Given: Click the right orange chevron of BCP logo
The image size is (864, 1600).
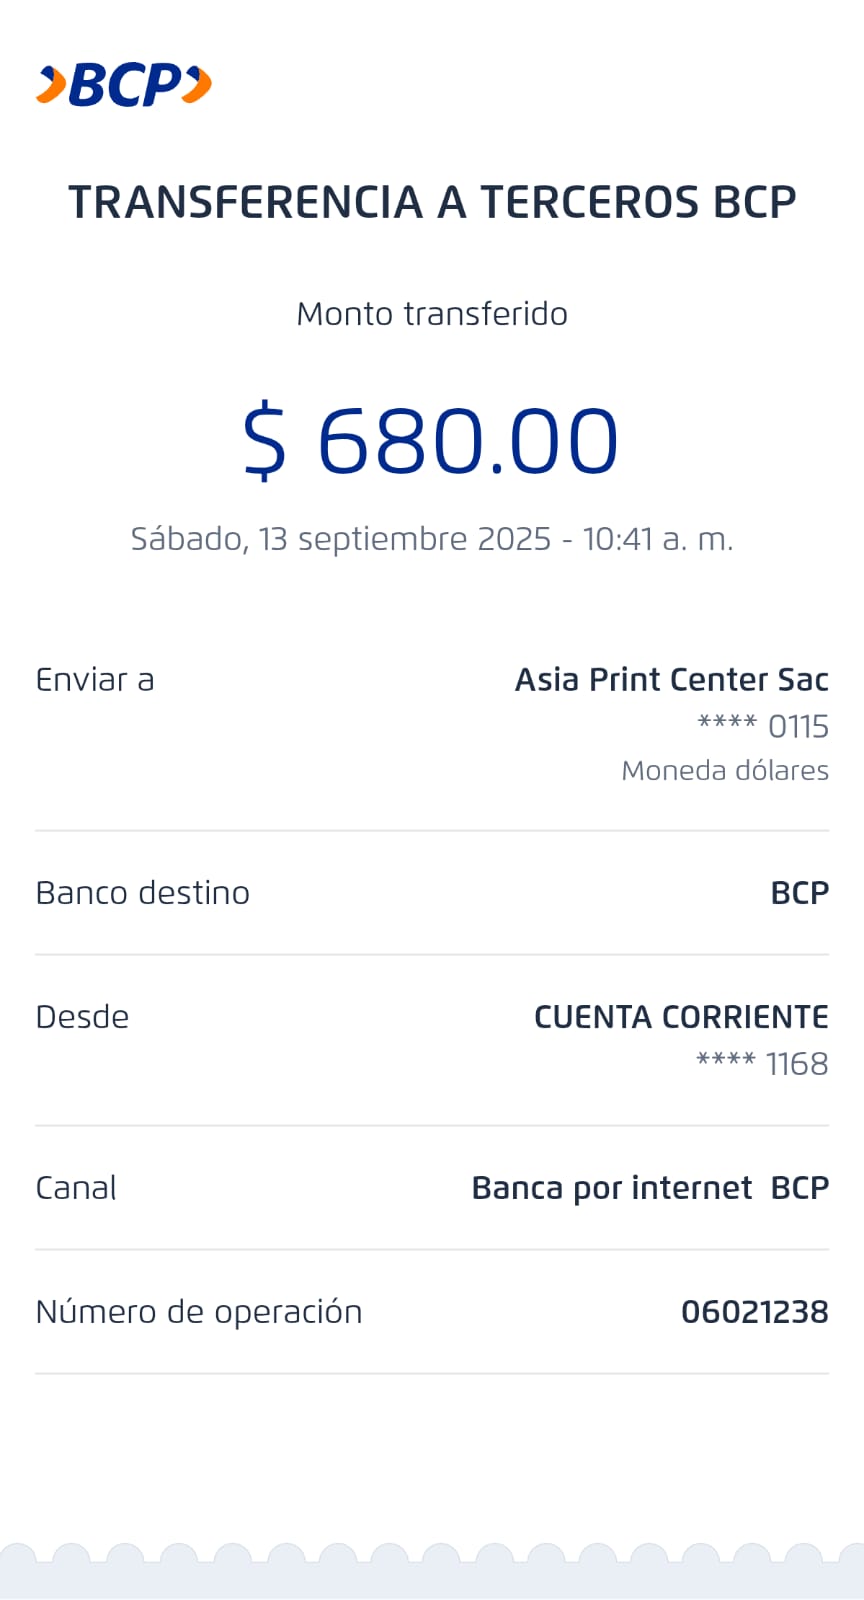Looking at the screenshot, I should pyautogui.click(x=198, y=85).
